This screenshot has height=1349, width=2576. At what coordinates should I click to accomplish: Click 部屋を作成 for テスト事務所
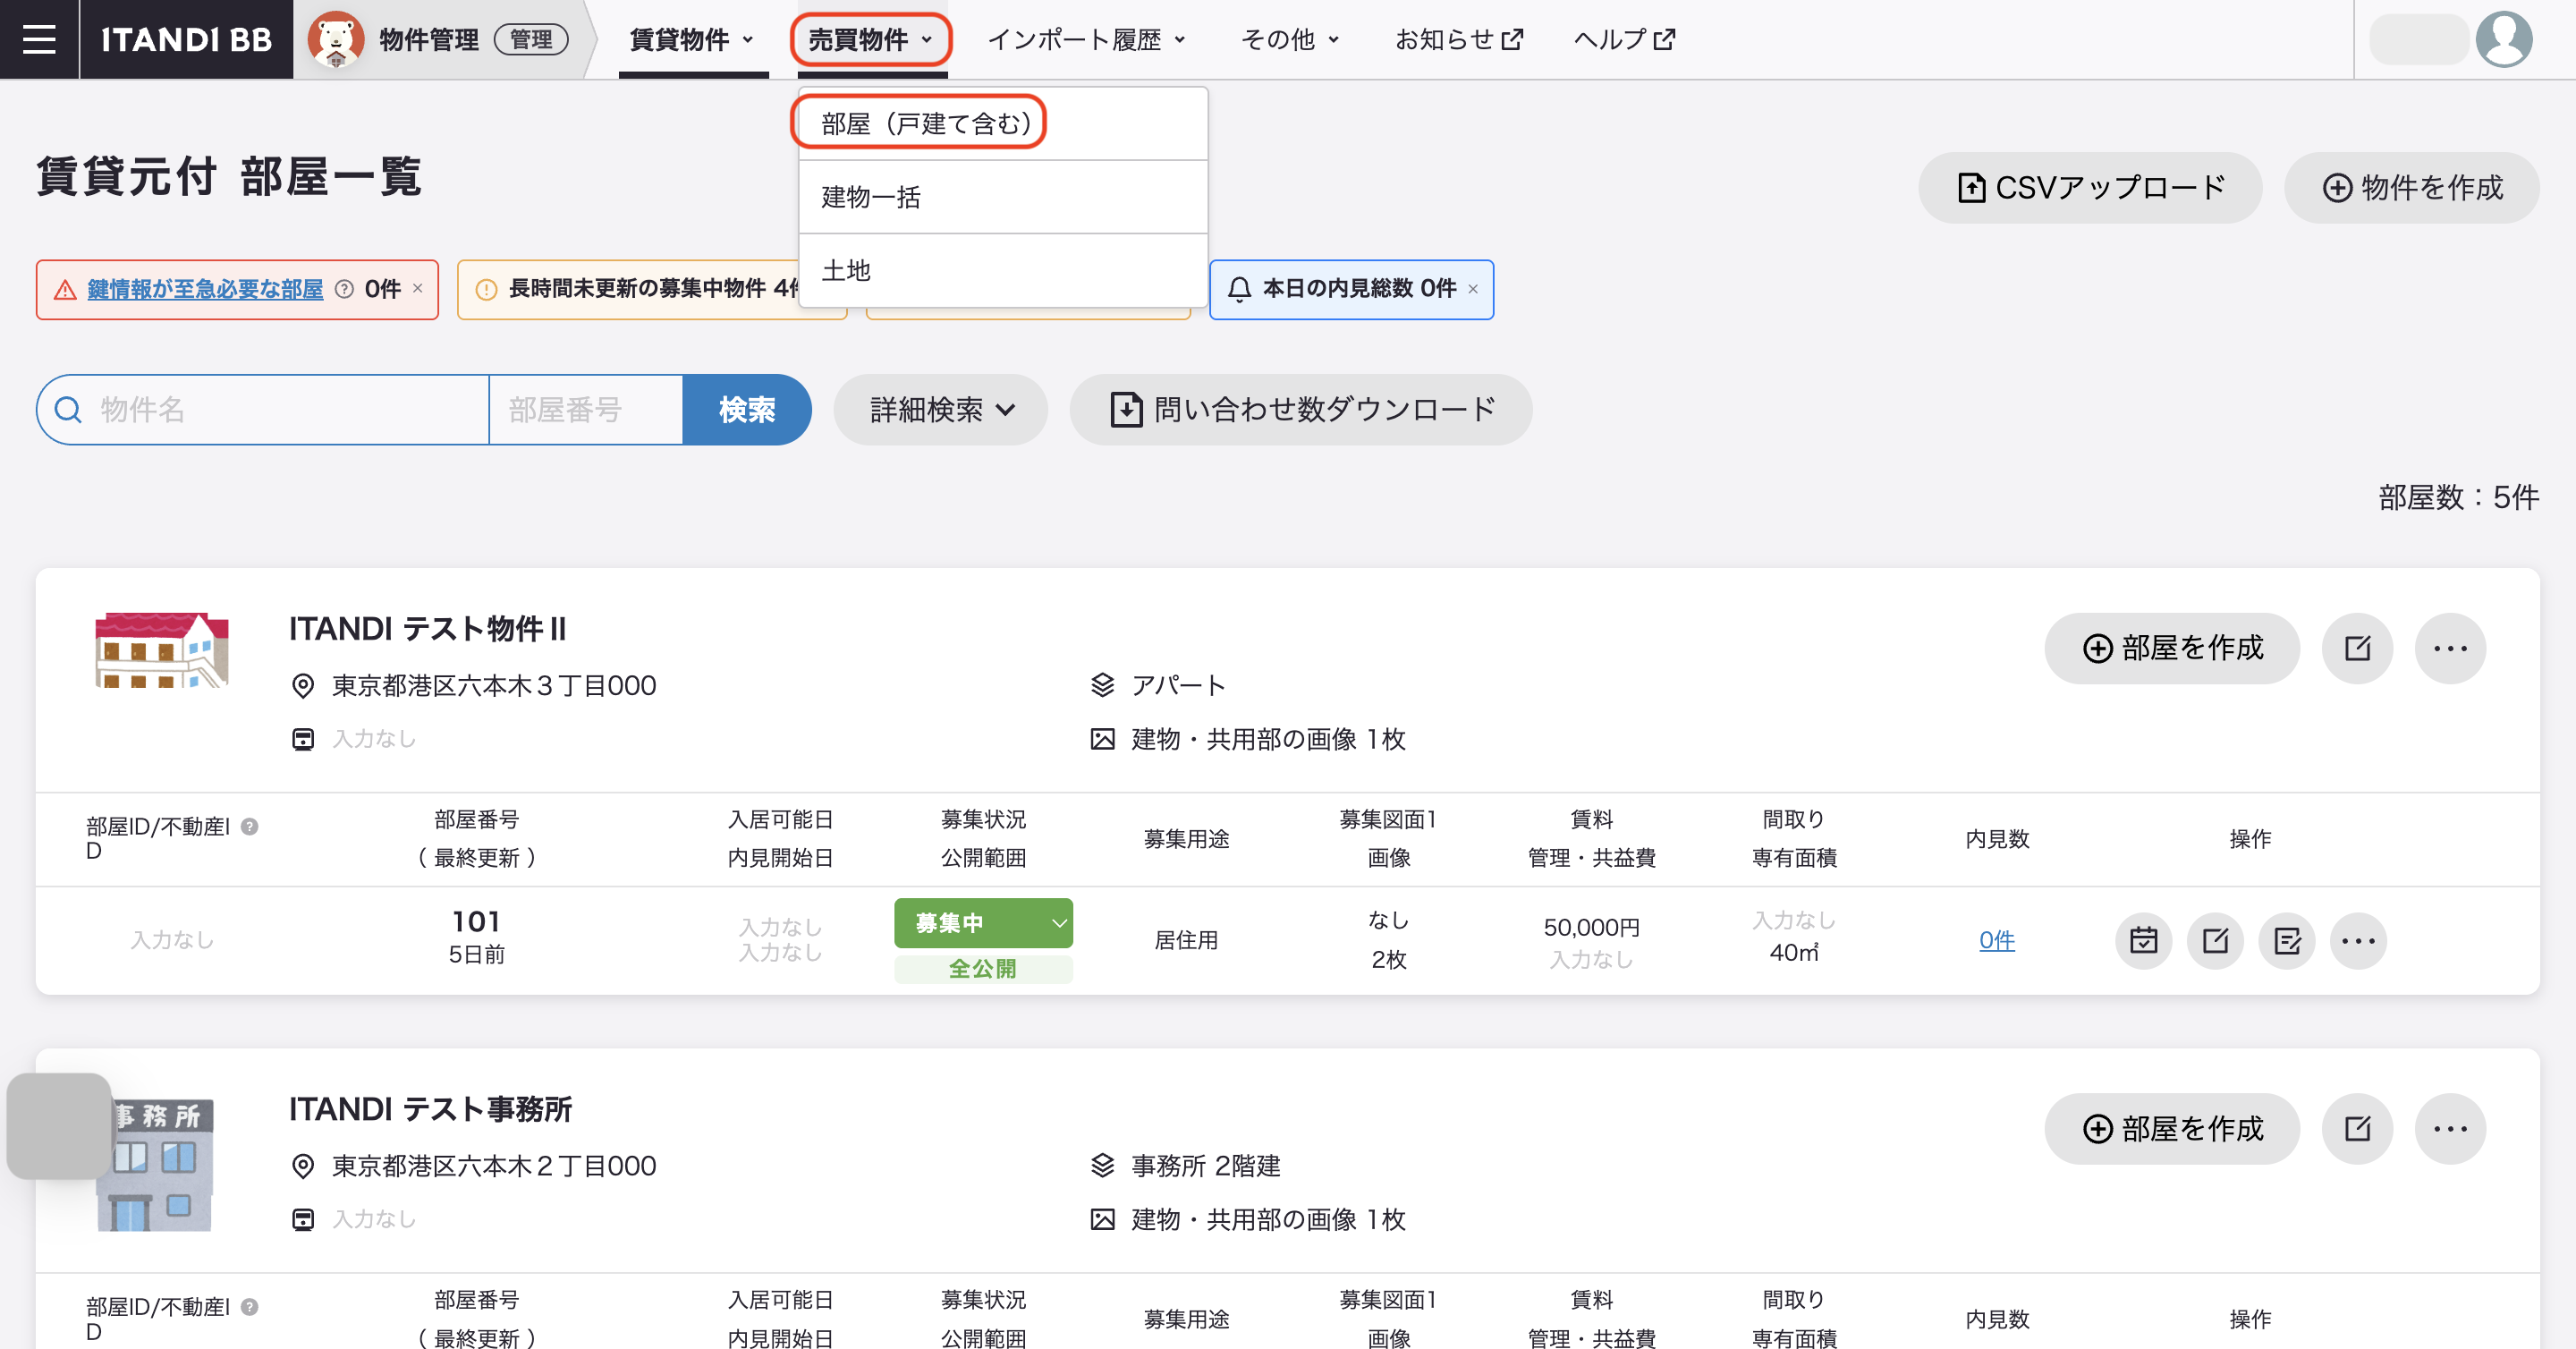click(2171, 1128)
